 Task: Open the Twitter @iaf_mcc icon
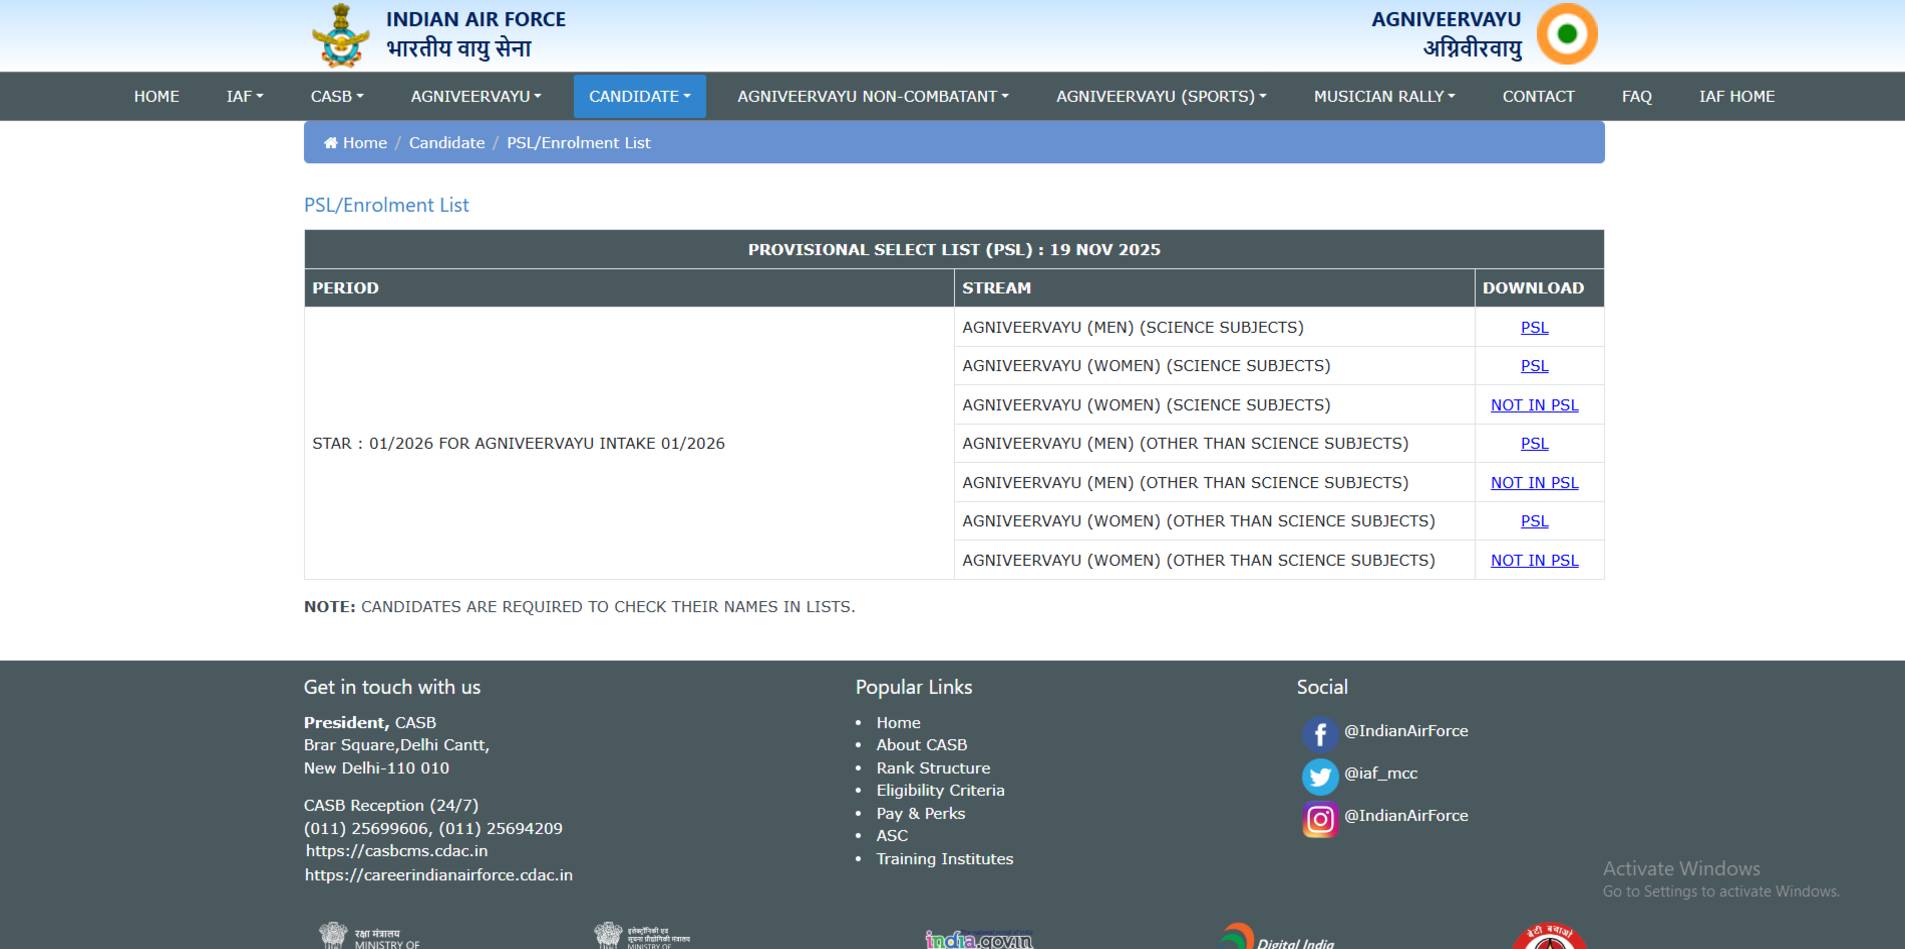point(1321,777)
